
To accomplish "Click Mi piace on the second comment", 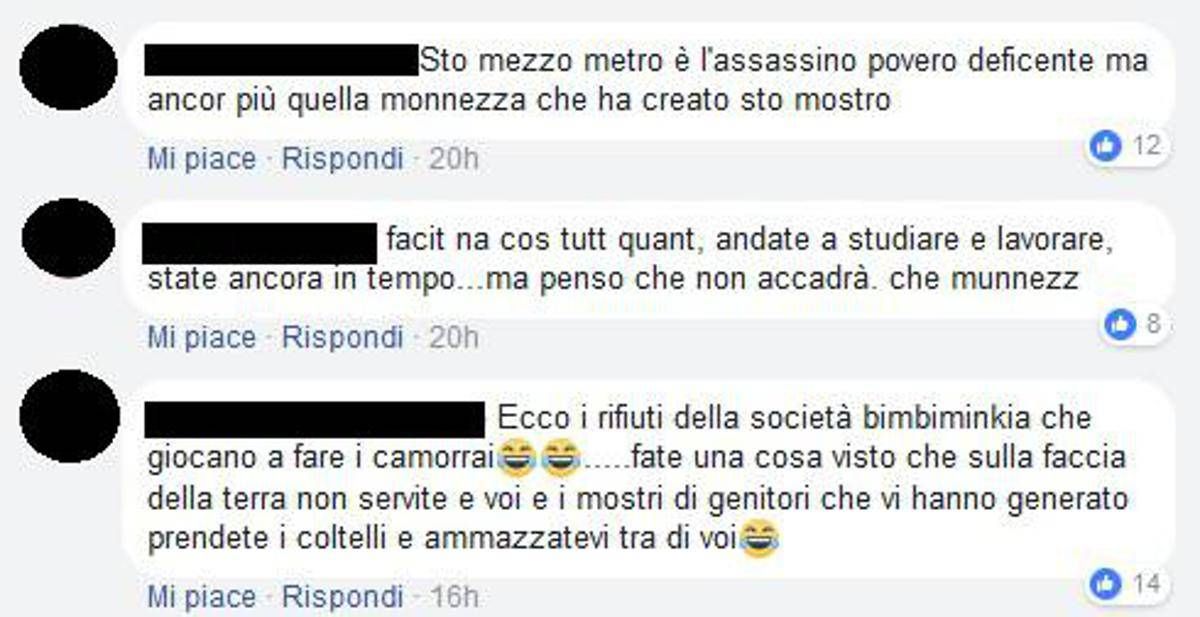I will pos(202,337).
